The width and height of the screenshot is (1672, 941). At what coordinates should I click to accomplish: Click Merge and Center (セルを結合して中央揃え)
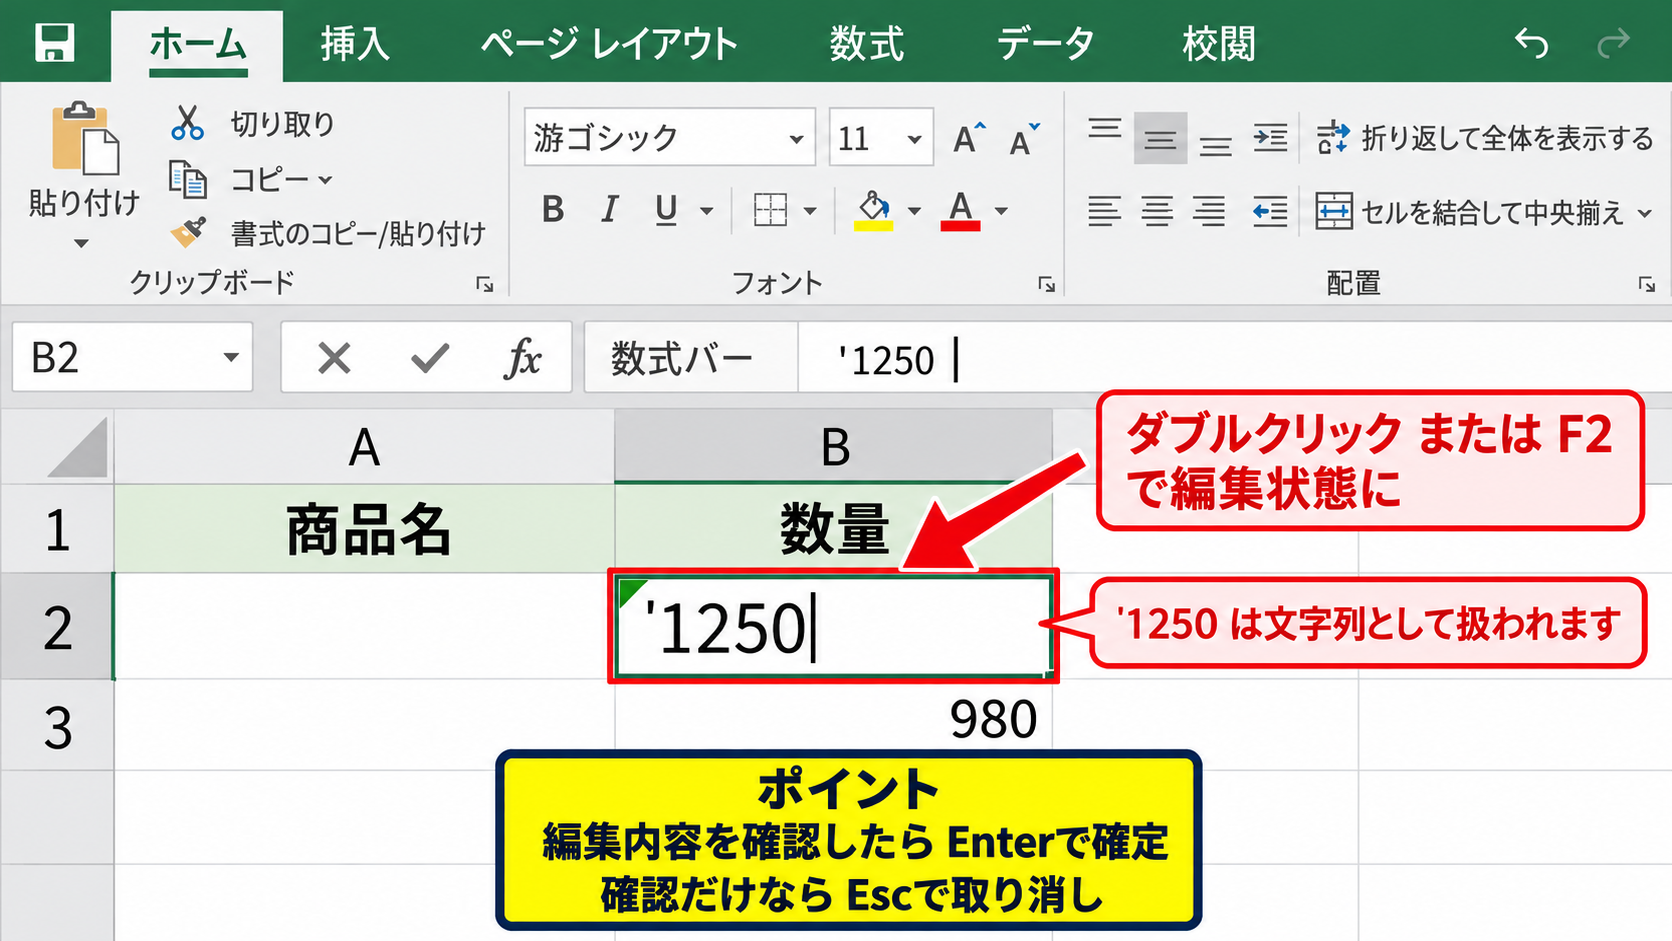click(x=1469, y=212)
